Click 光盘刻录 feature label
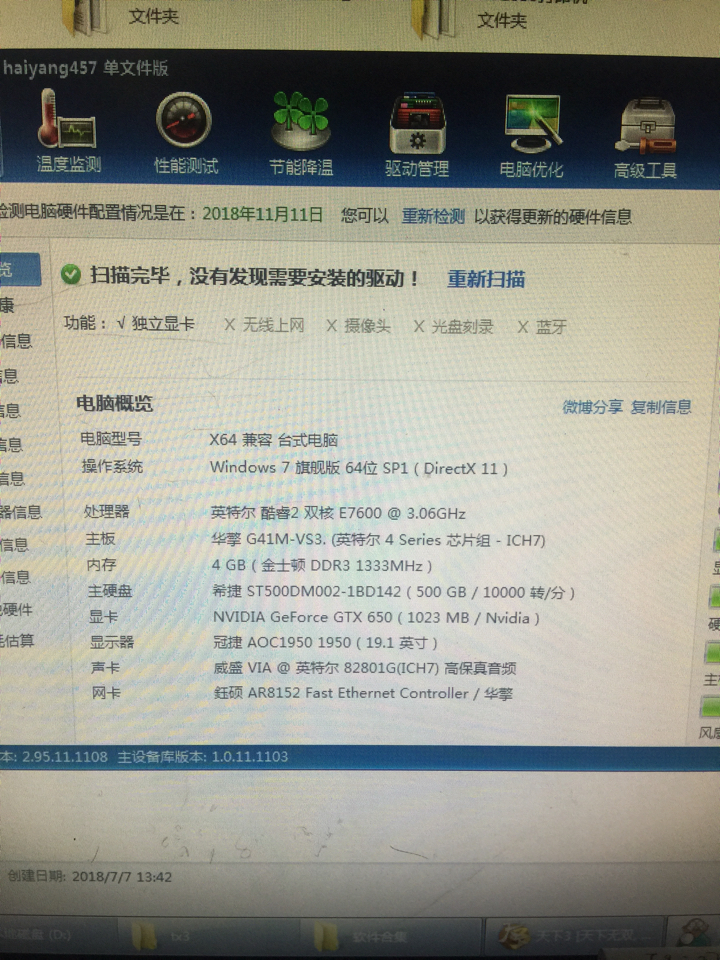Viewport: 720px width, 960px height. tap(462, 326)
